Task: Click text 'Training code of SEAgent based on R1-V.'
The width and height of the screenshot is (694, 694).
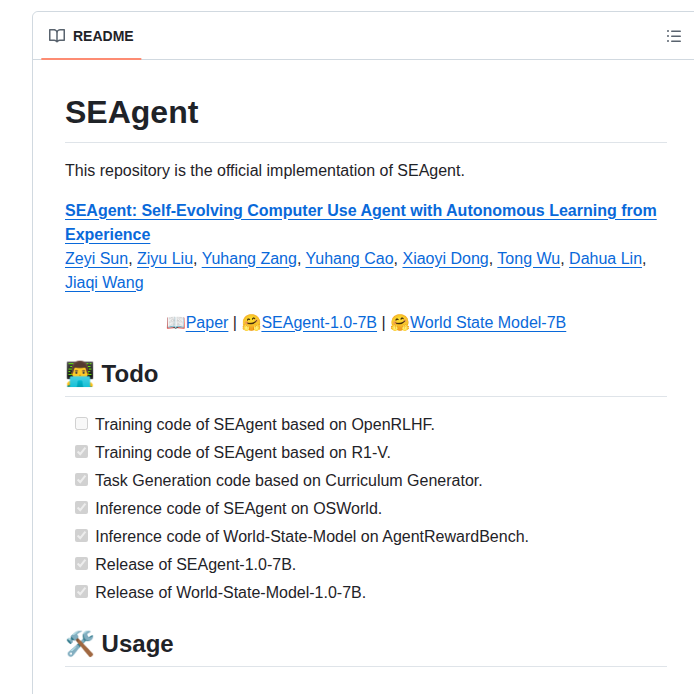Action: pos(243,452)
